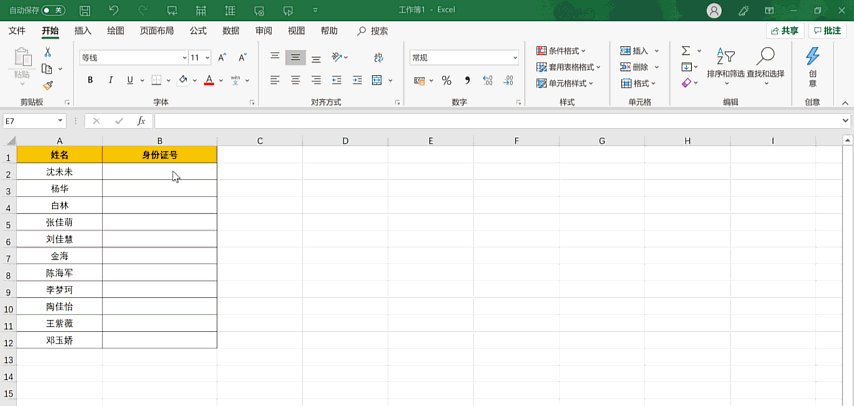Click the percent style icon
The image size is (854, 406).
[x=446, y=80]
